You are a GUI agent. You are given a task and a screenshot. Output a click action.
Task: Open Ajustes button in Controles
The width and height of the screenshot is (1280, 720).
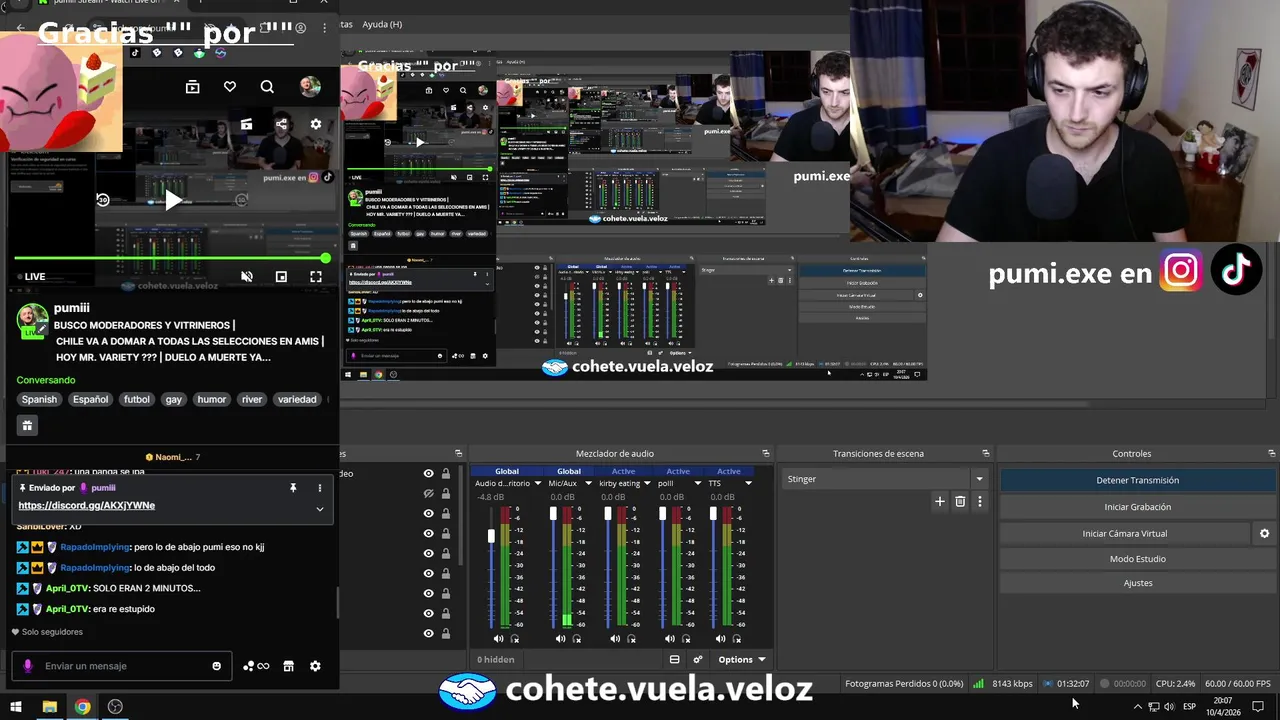pyautogui.click(x=1137, y=583)
